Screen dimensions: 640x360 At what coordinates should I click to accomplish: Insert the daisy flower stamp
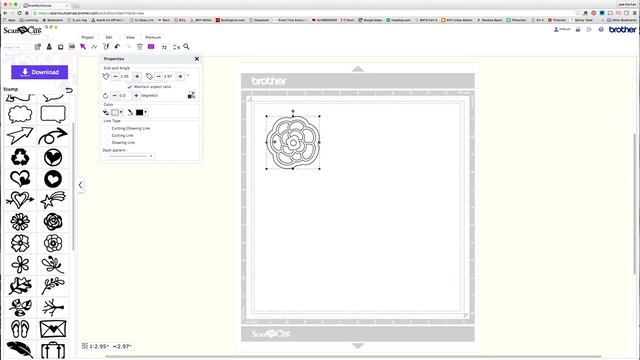pyautogui.click(x=20, y=222)
